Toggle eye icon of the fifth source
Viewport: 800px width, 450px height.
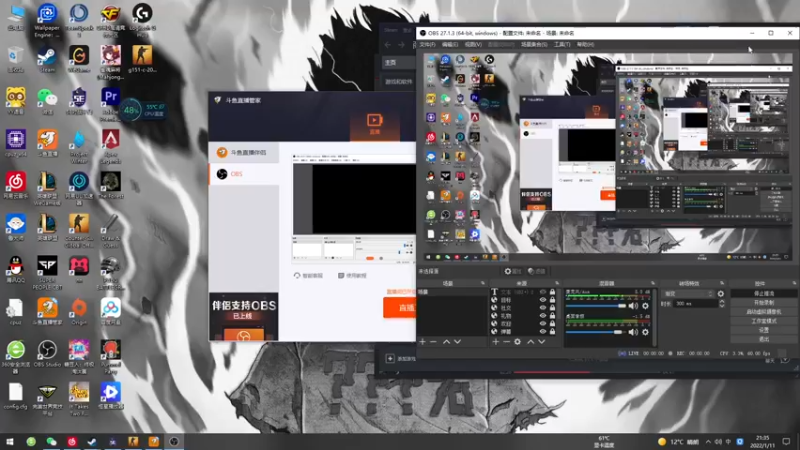coord(543,323)
